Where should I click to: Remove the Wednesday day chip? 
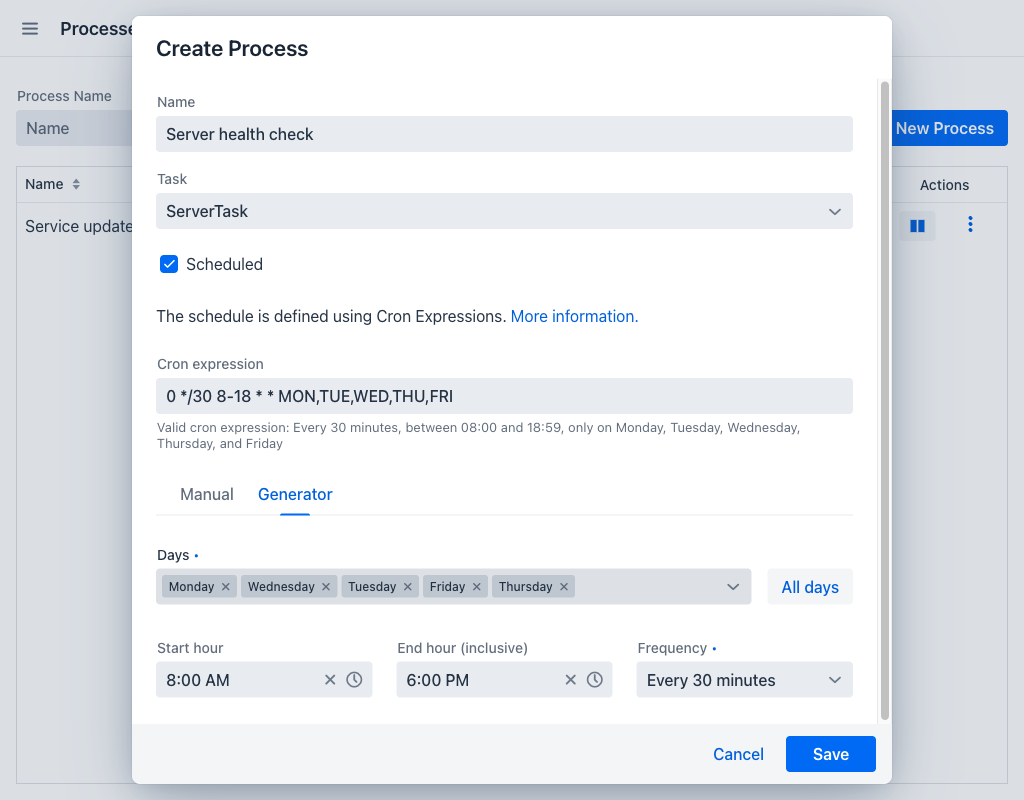326,586
